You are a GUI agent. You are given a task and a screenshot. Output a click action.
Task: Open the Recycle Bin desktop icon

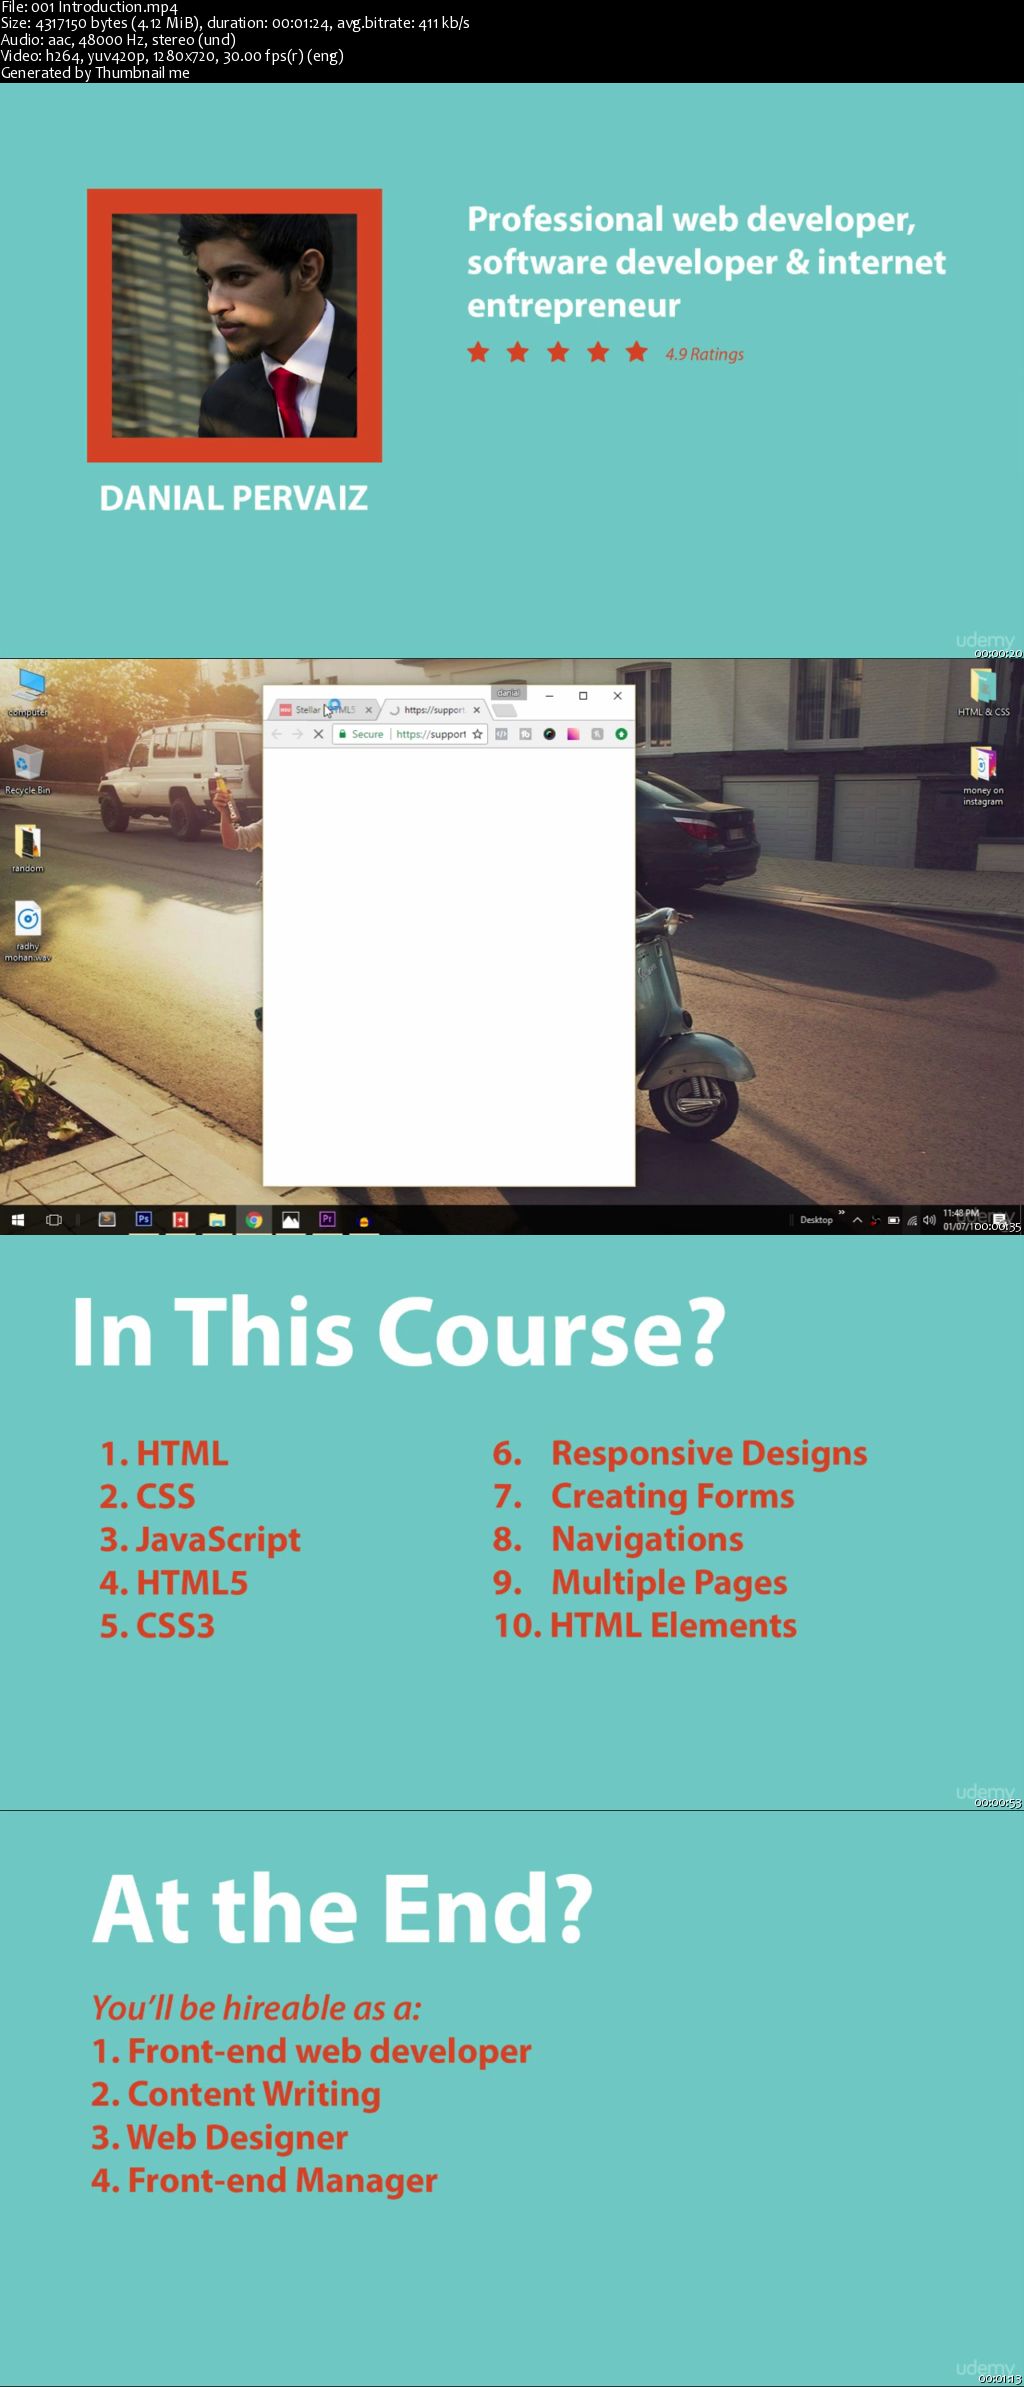click(x=27, y=769)
